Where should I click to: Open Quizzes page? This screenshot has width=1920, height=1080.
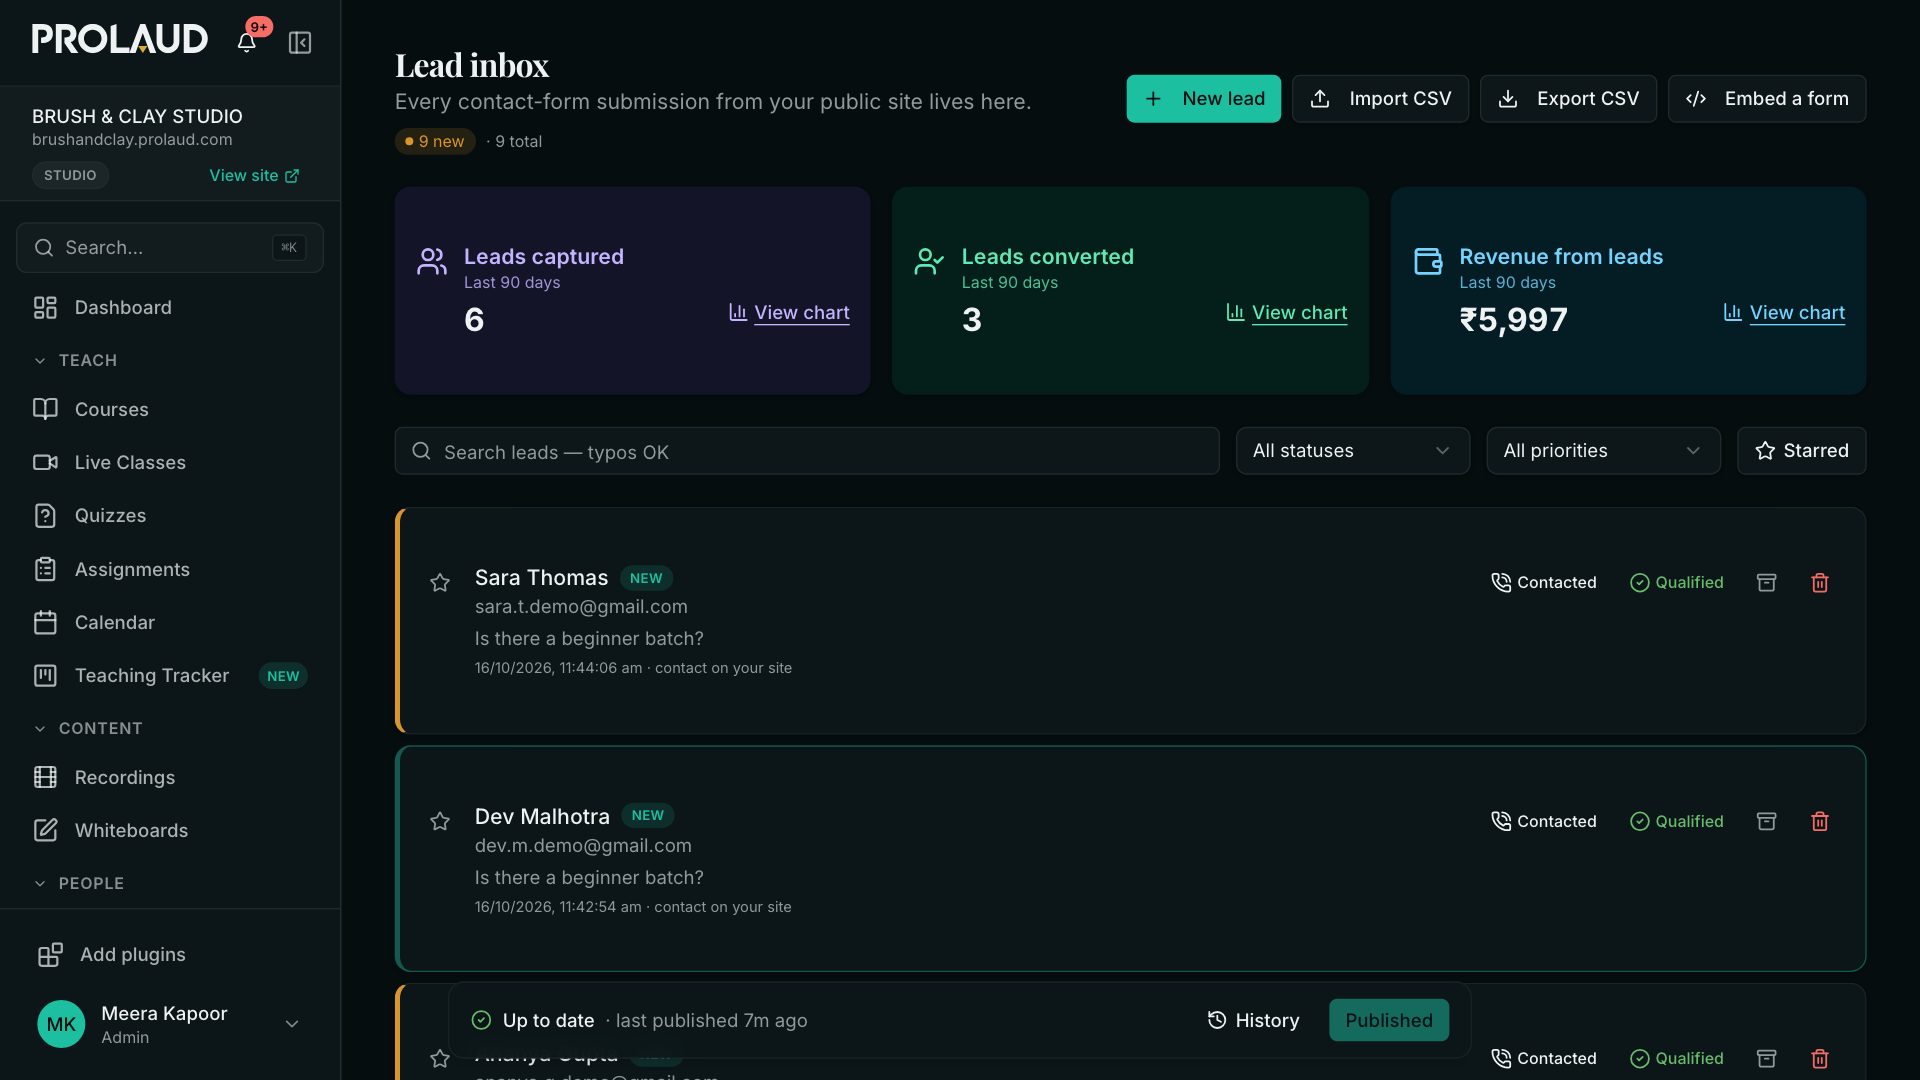(170, 515)
